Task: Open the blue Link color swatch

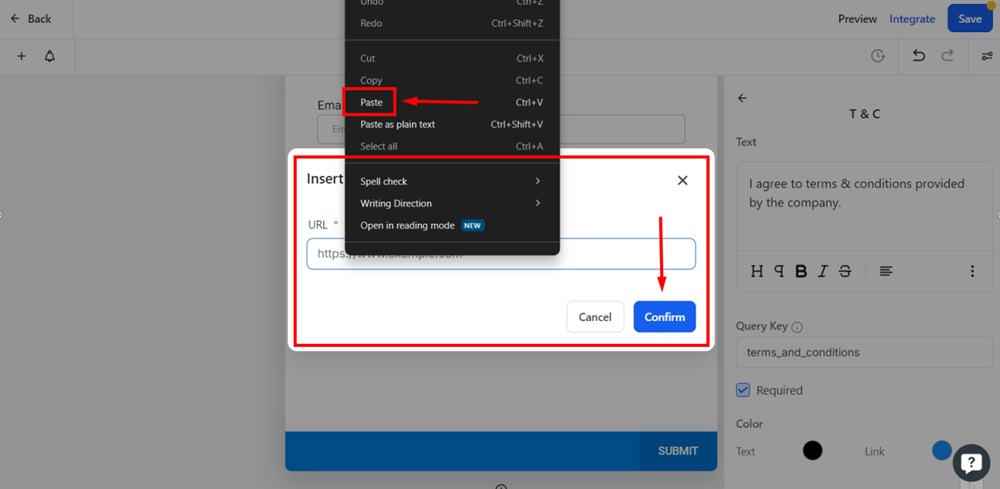Action: point(942,451)
